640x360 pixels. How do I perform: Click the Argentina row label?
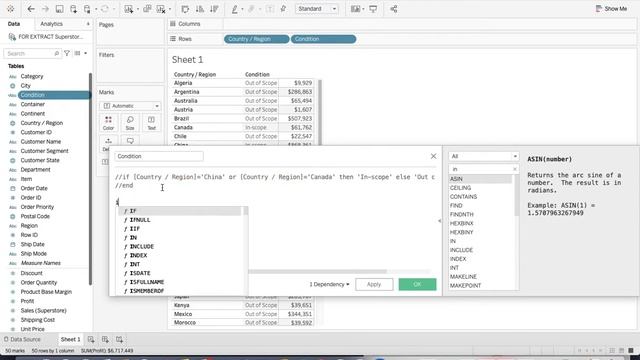[187, 92]
